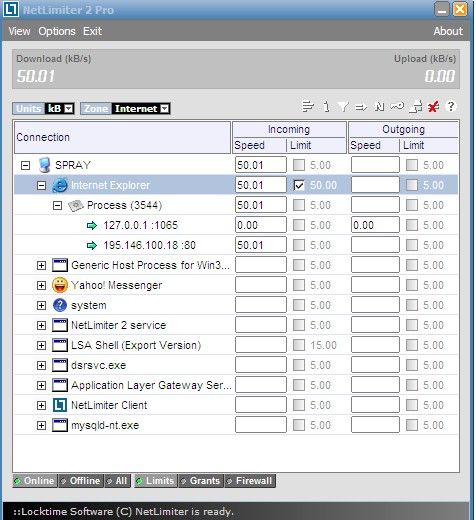Expand the Yahoo! Messenger tree node
Screen dimensions: 476x520
(41, 285)
